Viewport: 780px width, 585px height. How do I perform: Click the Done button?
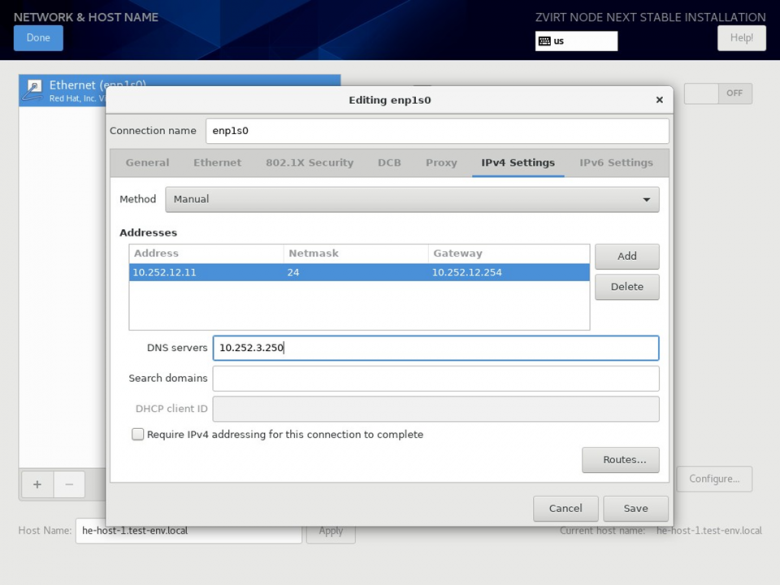(38, 38)
